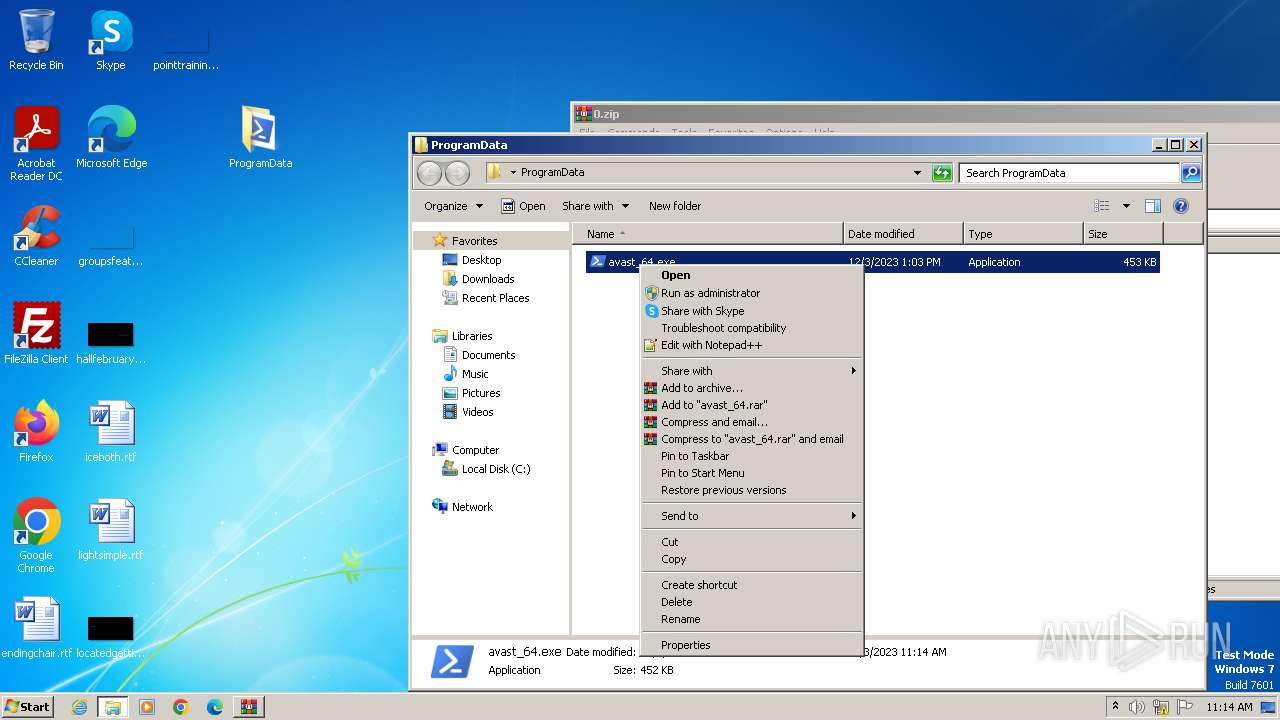The height and width of the screenshot is (720, 1280).
Task: Expand the Send to submenu
Action: tap(752, 516)
